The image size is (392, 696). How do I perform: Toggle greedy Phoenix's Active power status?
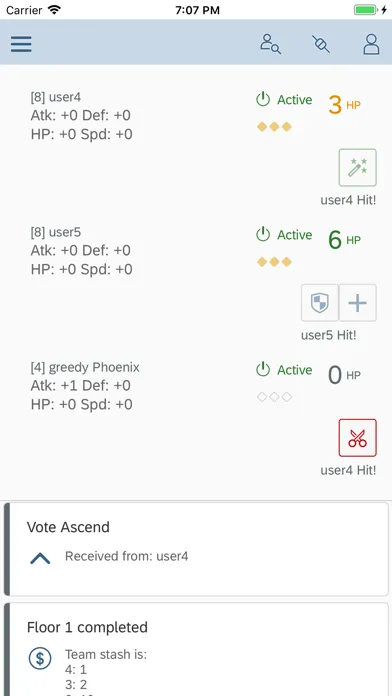point(284,370)
